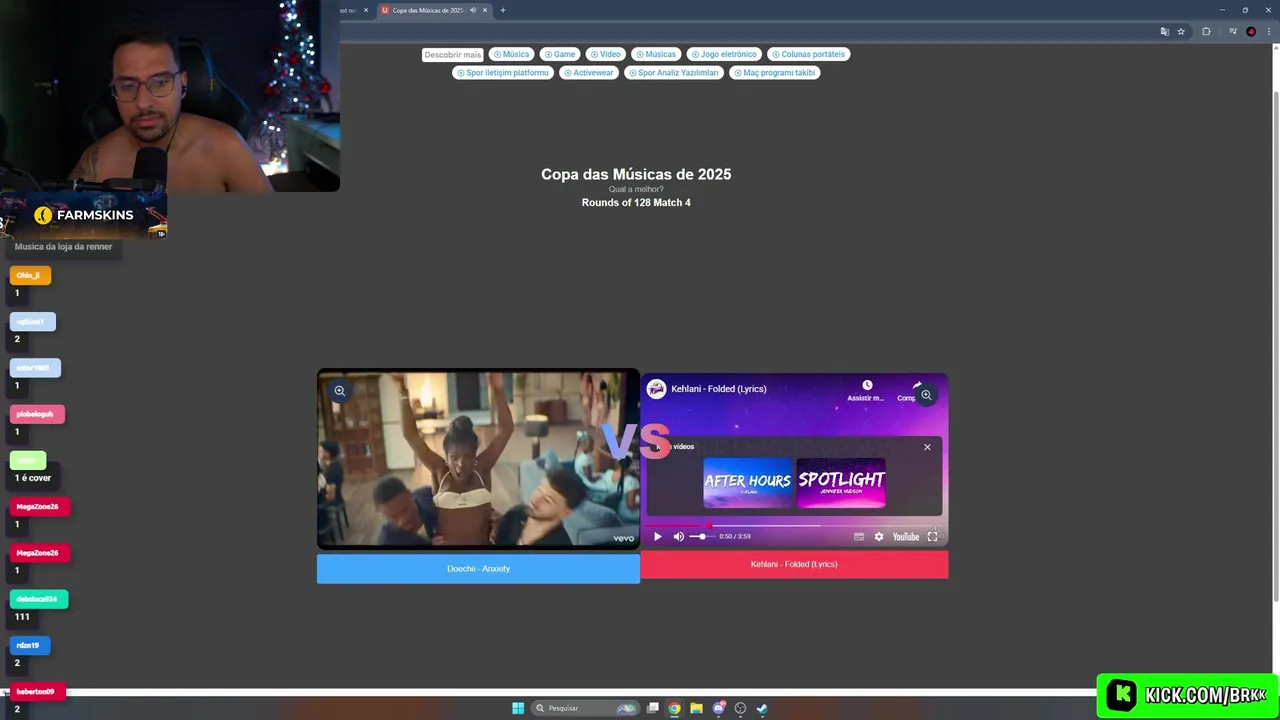Open video on YouTube via logo
The height and width of the screenshot is (720, 1280).
click(x=905, y=537)
